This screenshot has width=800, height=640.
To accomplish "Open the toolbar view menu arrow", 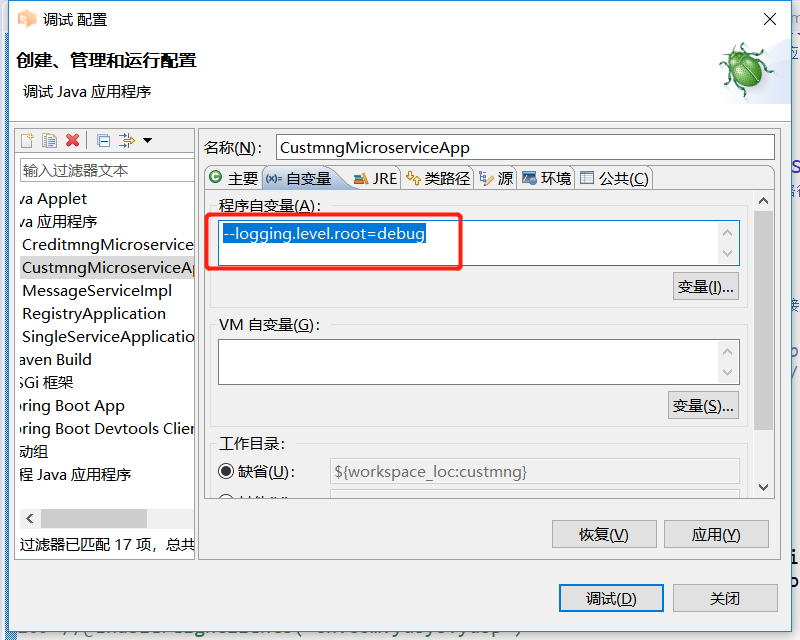I will coord(148,140).
